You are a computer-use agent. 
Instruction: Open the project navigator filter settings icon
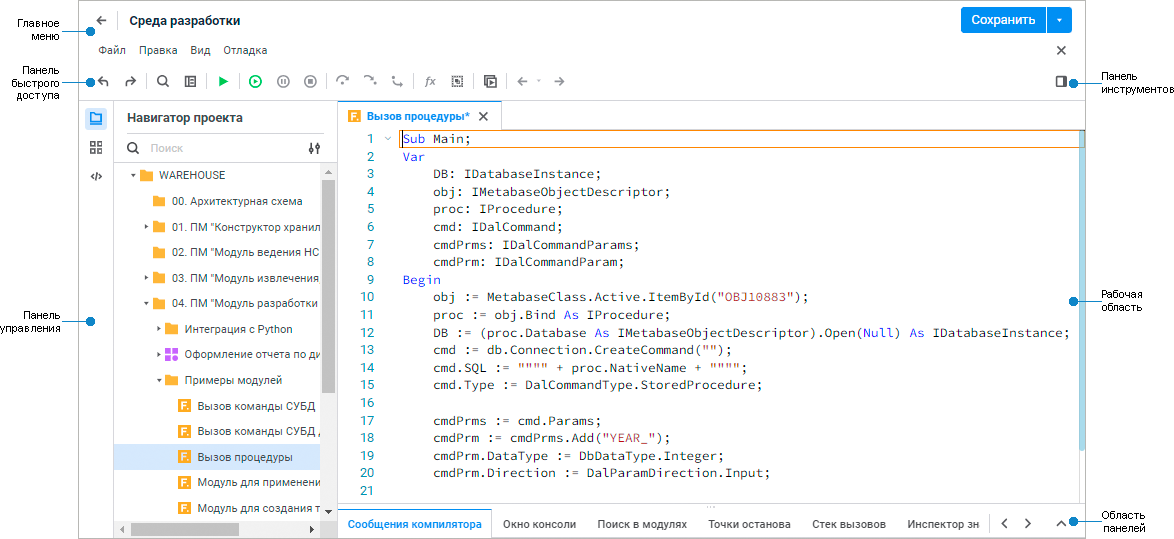tap(314, 148)
